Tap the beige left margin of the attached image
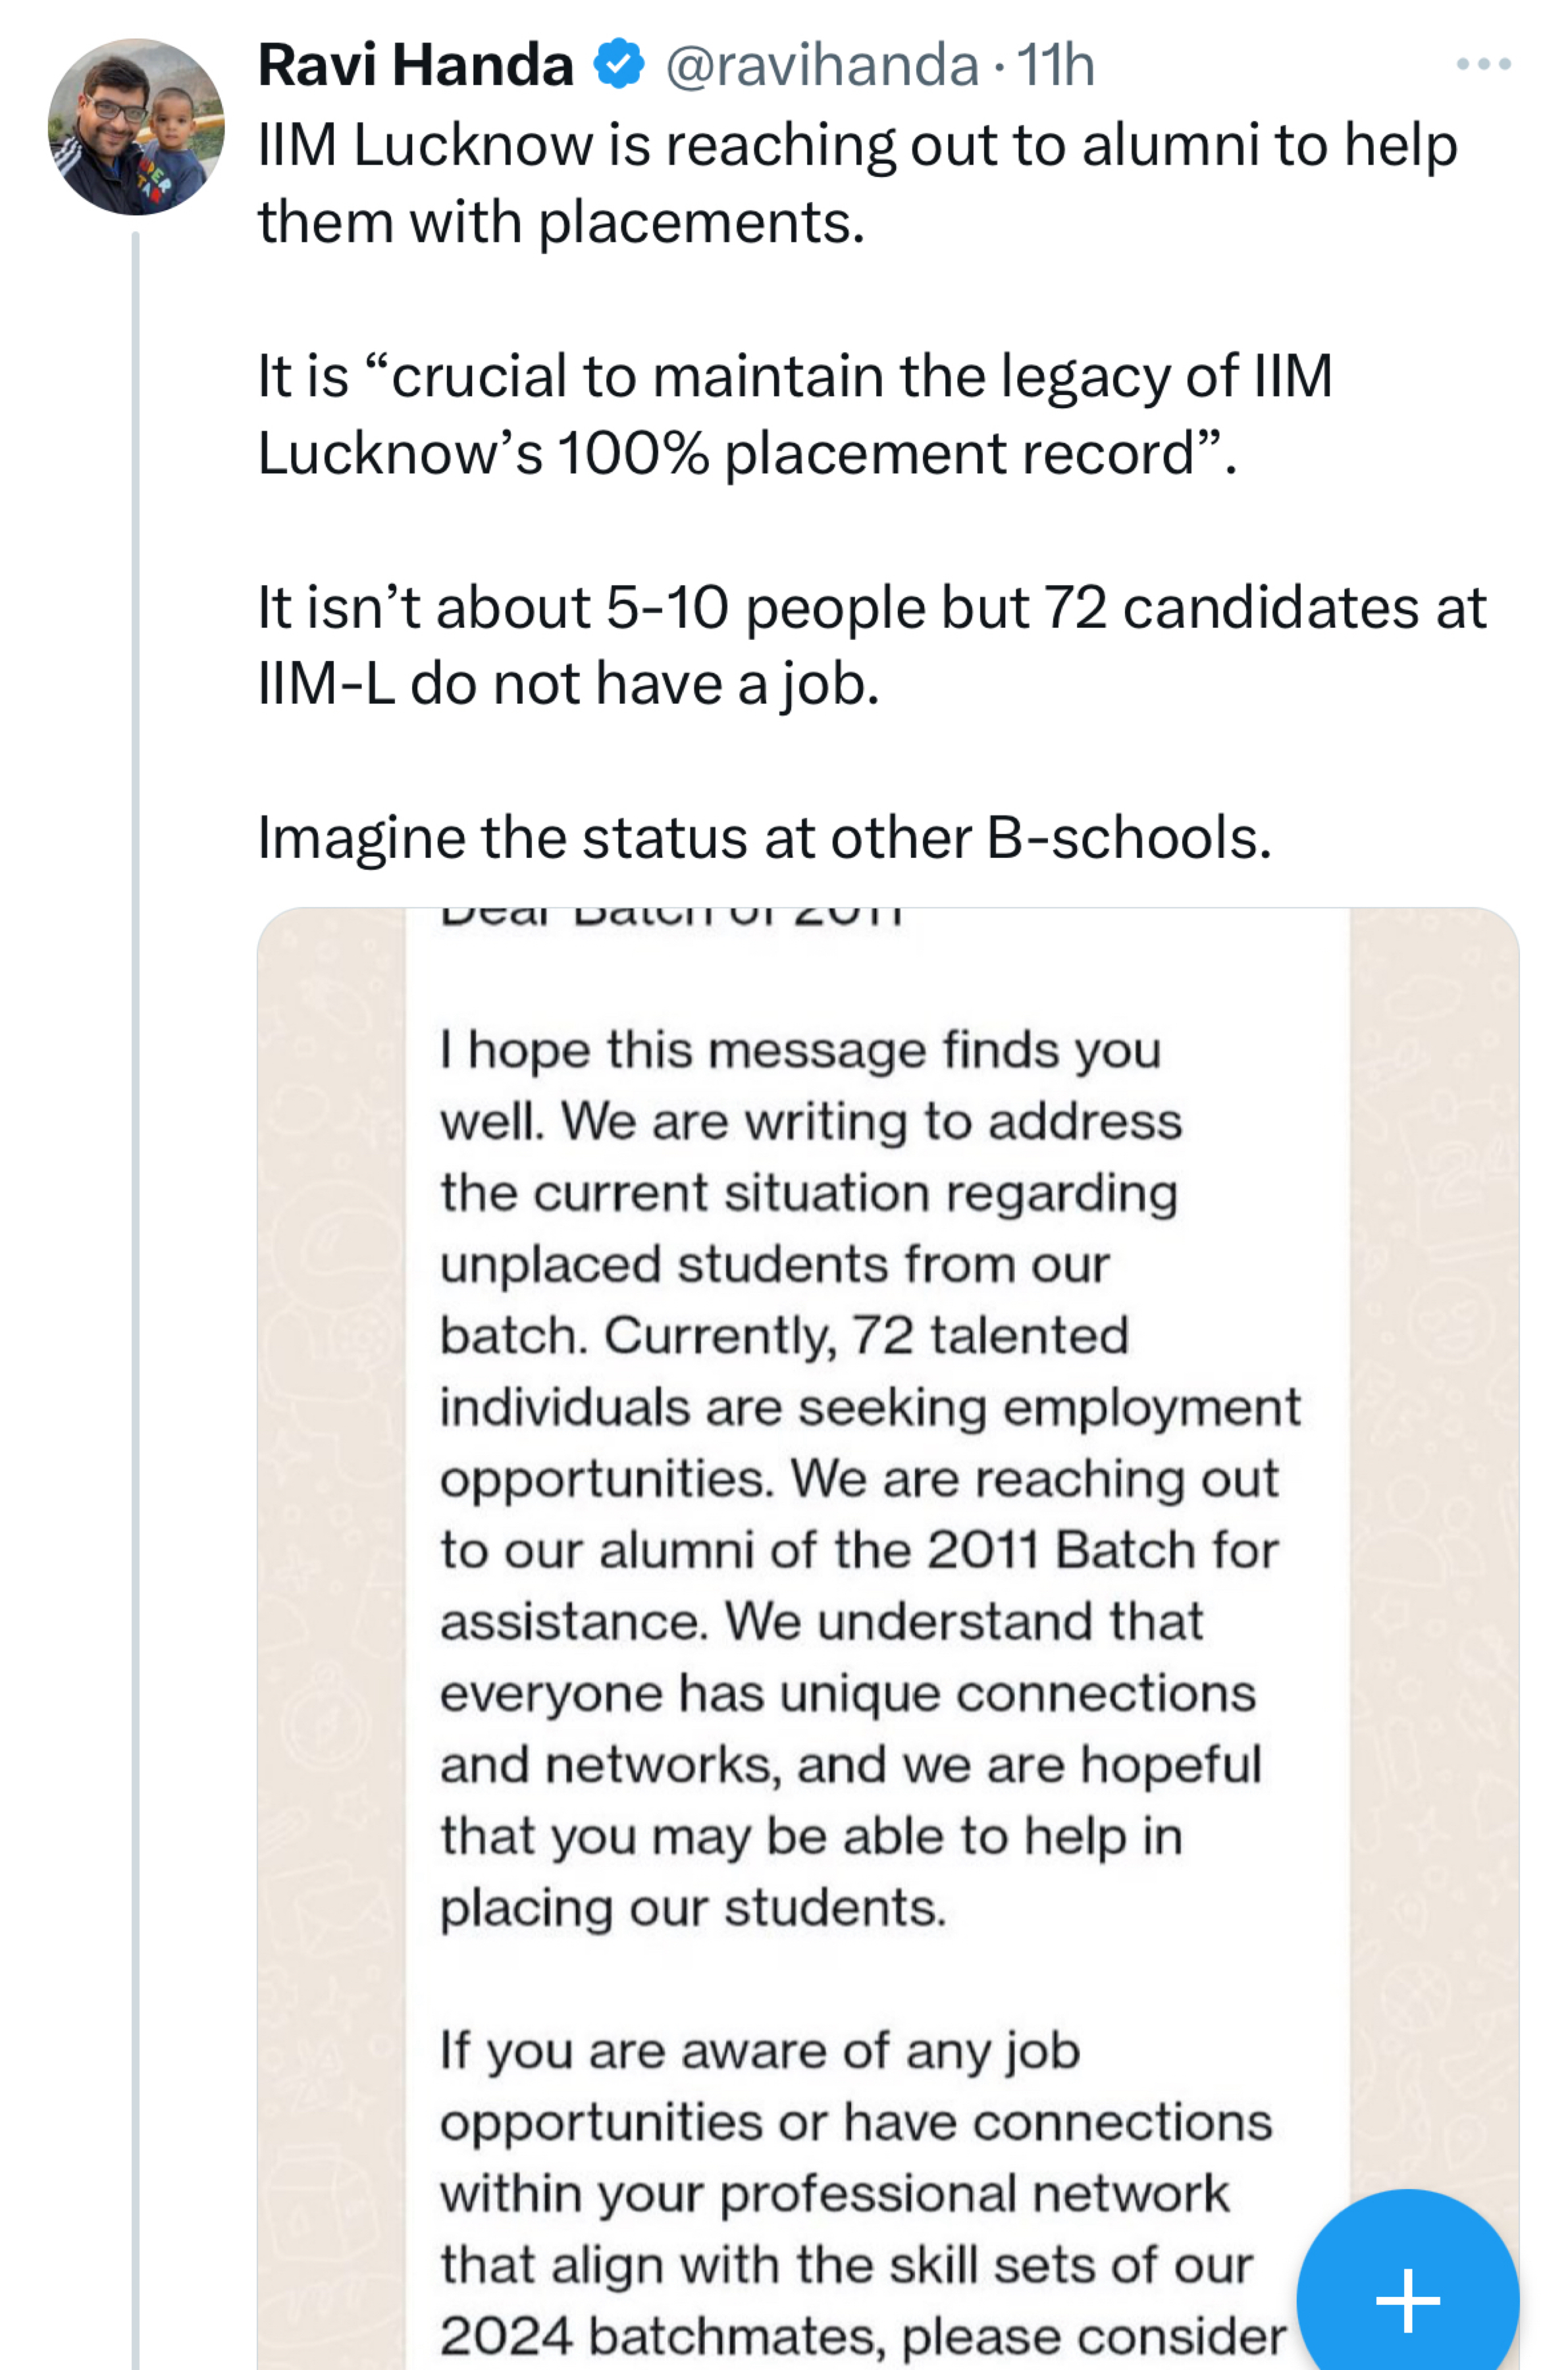 pos(330,1500)
